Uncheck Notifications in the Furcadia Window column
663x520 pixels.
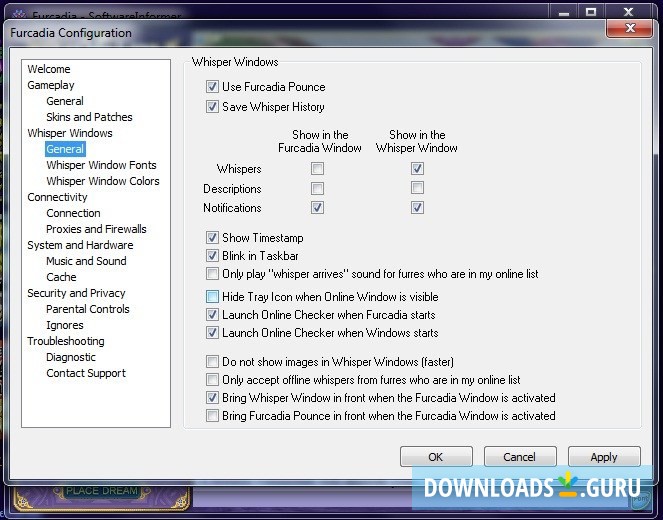(x=318, y=208)
